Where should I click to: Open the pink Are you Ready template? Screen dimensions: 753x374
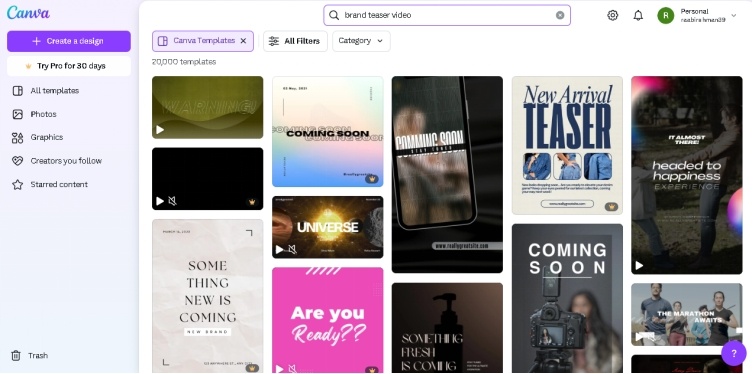(x=328, y=320)
